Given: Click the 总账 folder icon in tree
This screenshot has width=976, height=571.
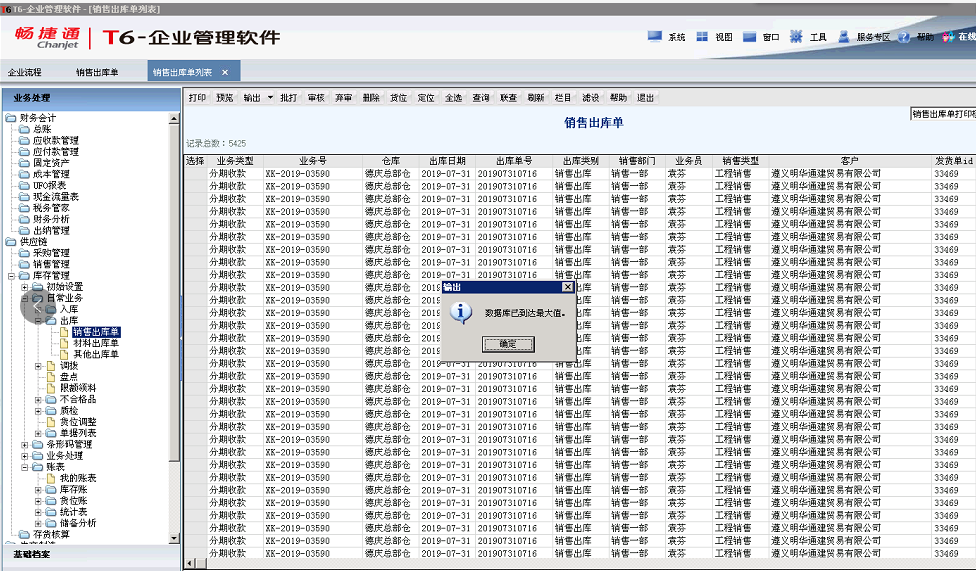Looking at the screenshot, I should pos(24,129).
